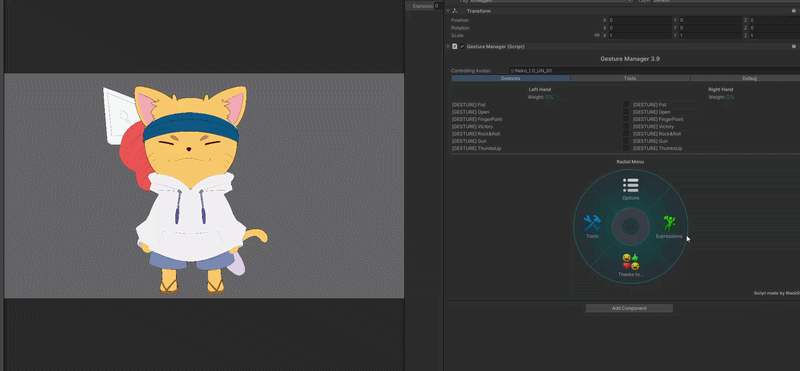Select the Expressions panel tab beside the Game view
The width and height of the screenshot is (800, 371).
[x=419, y=6]
